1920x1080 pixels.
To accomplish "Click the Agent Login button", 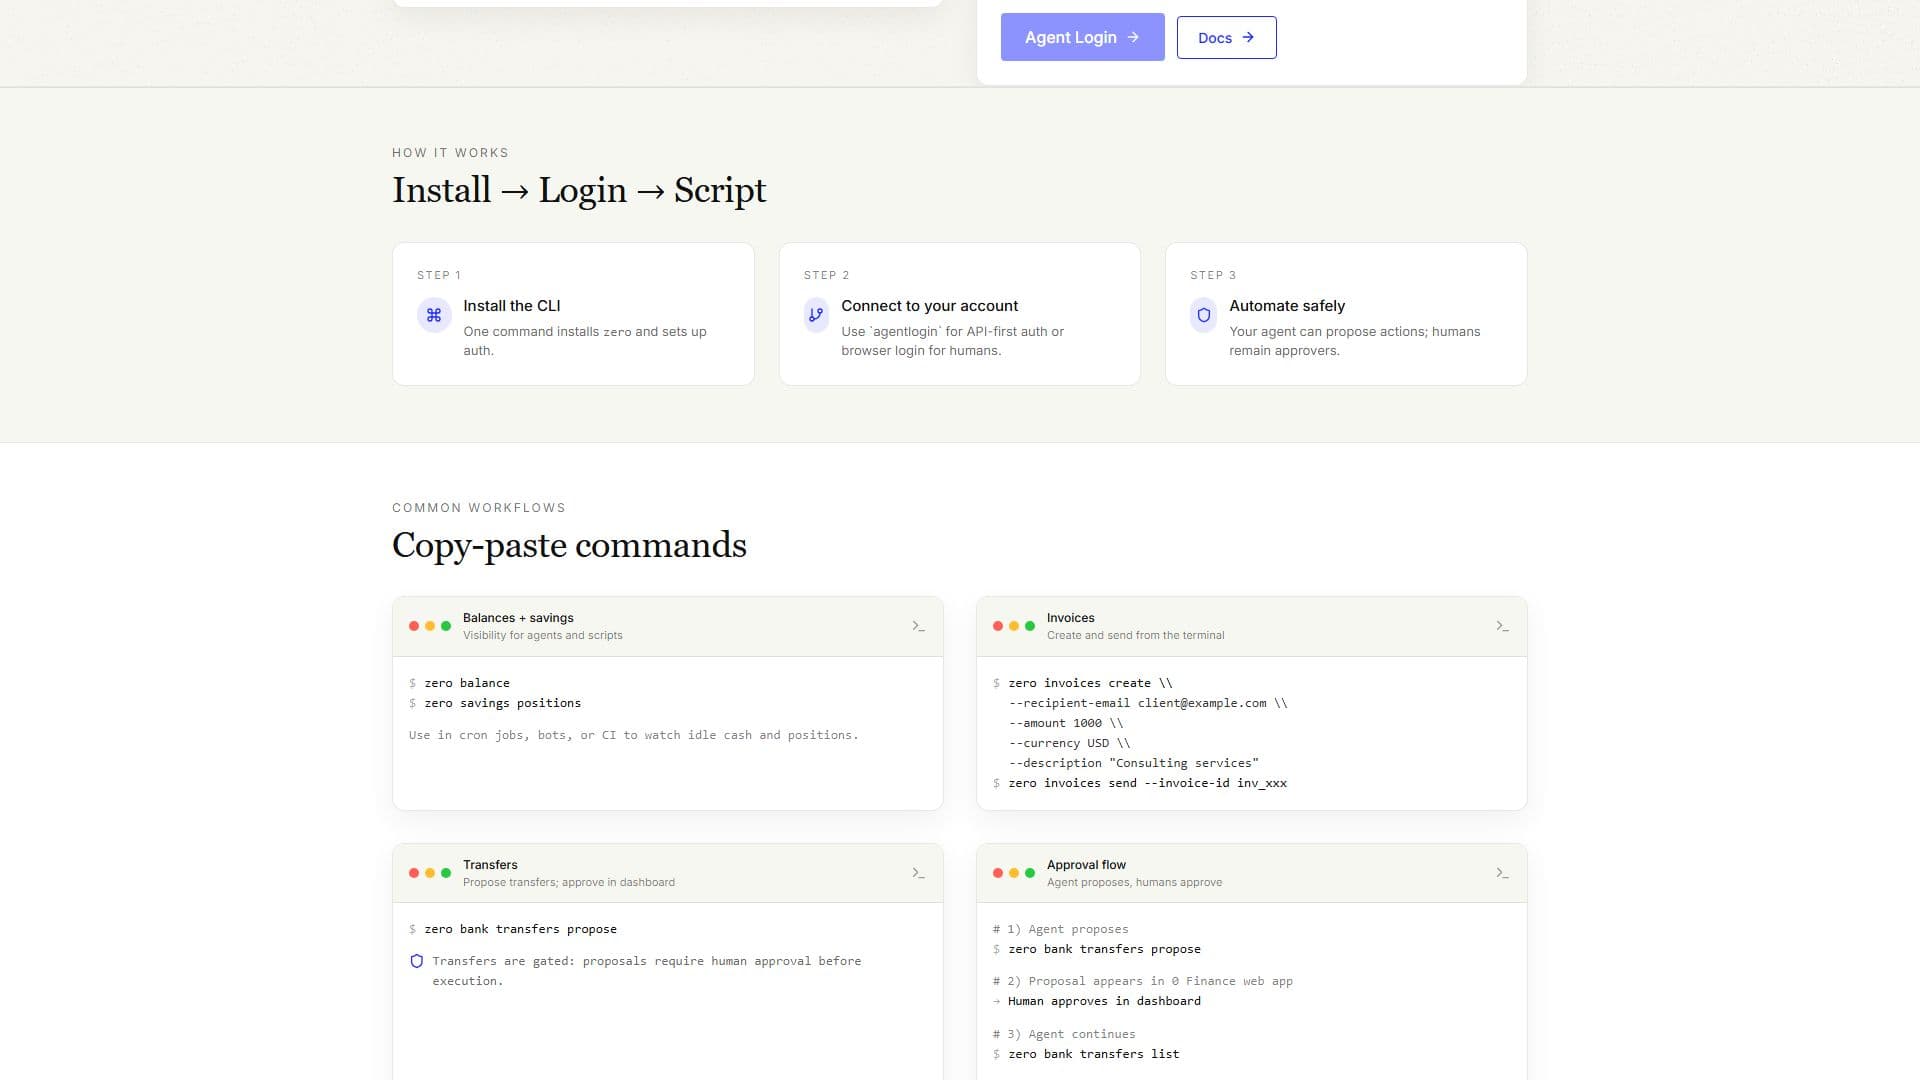I will coord(1082,37).
